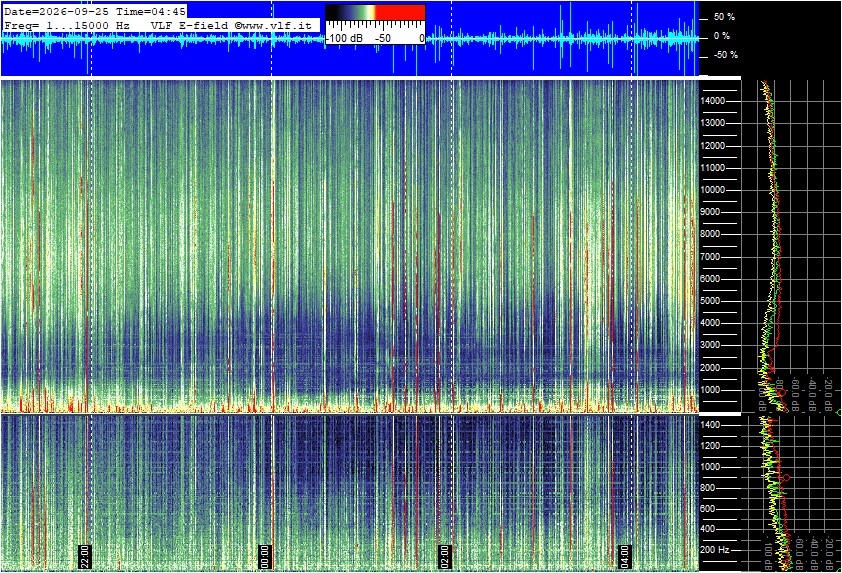Screen dimensions: 842x573
Task: Click the 10000 frequency axis label
Action: click(713, 190)
